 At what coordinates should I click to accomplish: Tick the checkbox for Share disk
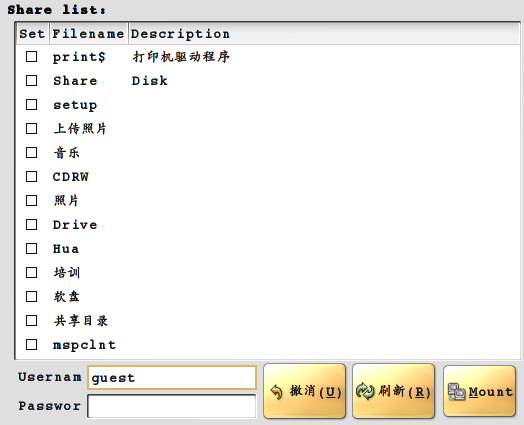31,81
